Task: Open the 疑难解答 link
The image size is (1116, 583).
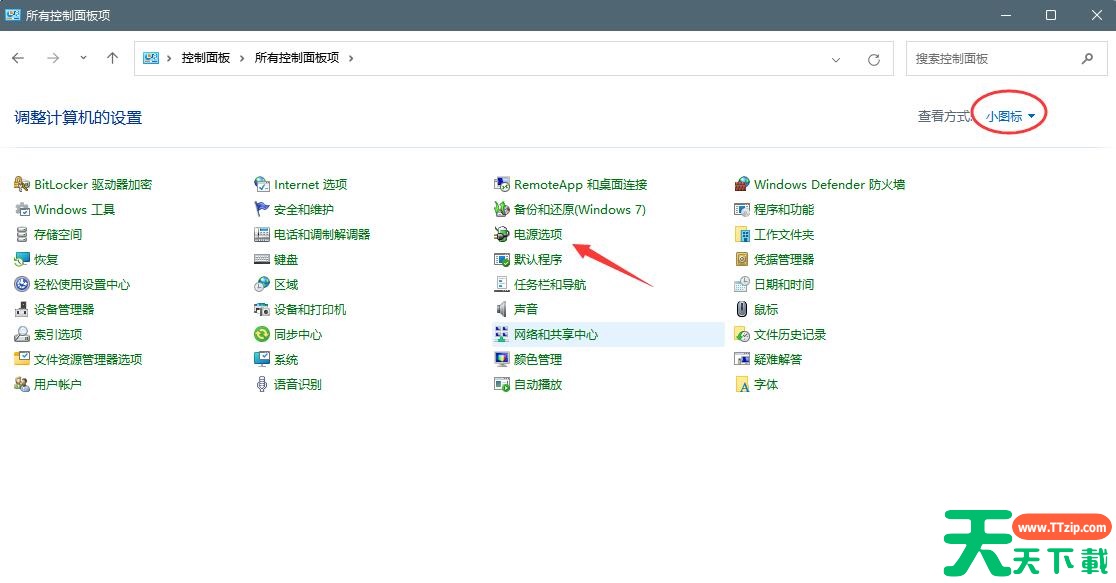Action: (778, 359)
